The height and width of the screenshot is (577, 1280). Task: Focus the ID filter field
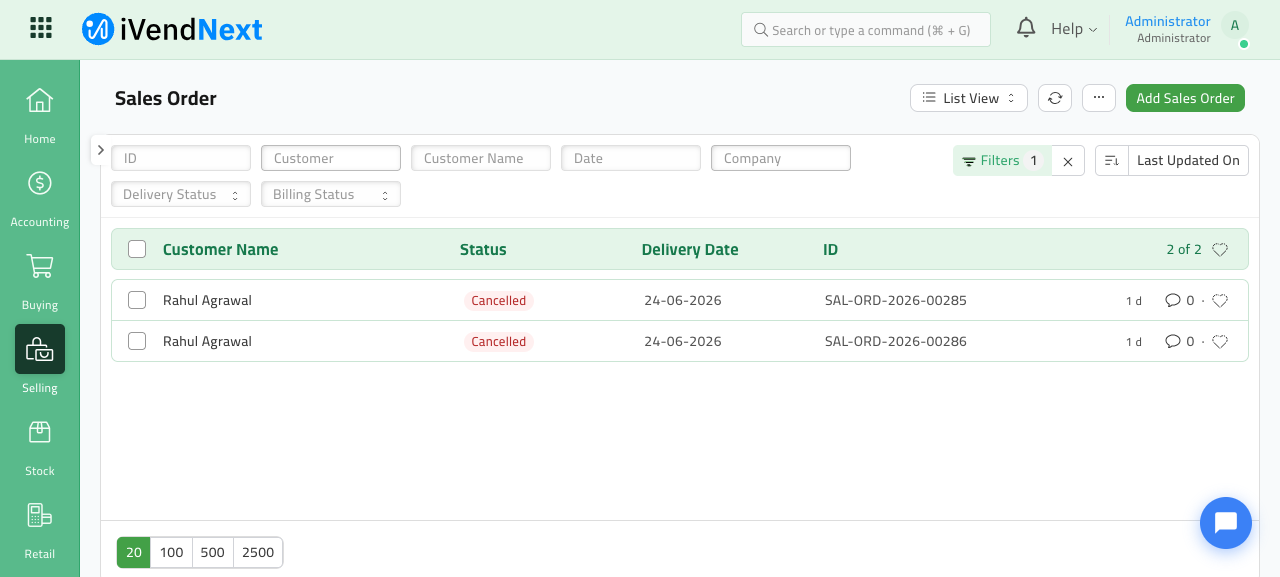(x=181, y=158)
